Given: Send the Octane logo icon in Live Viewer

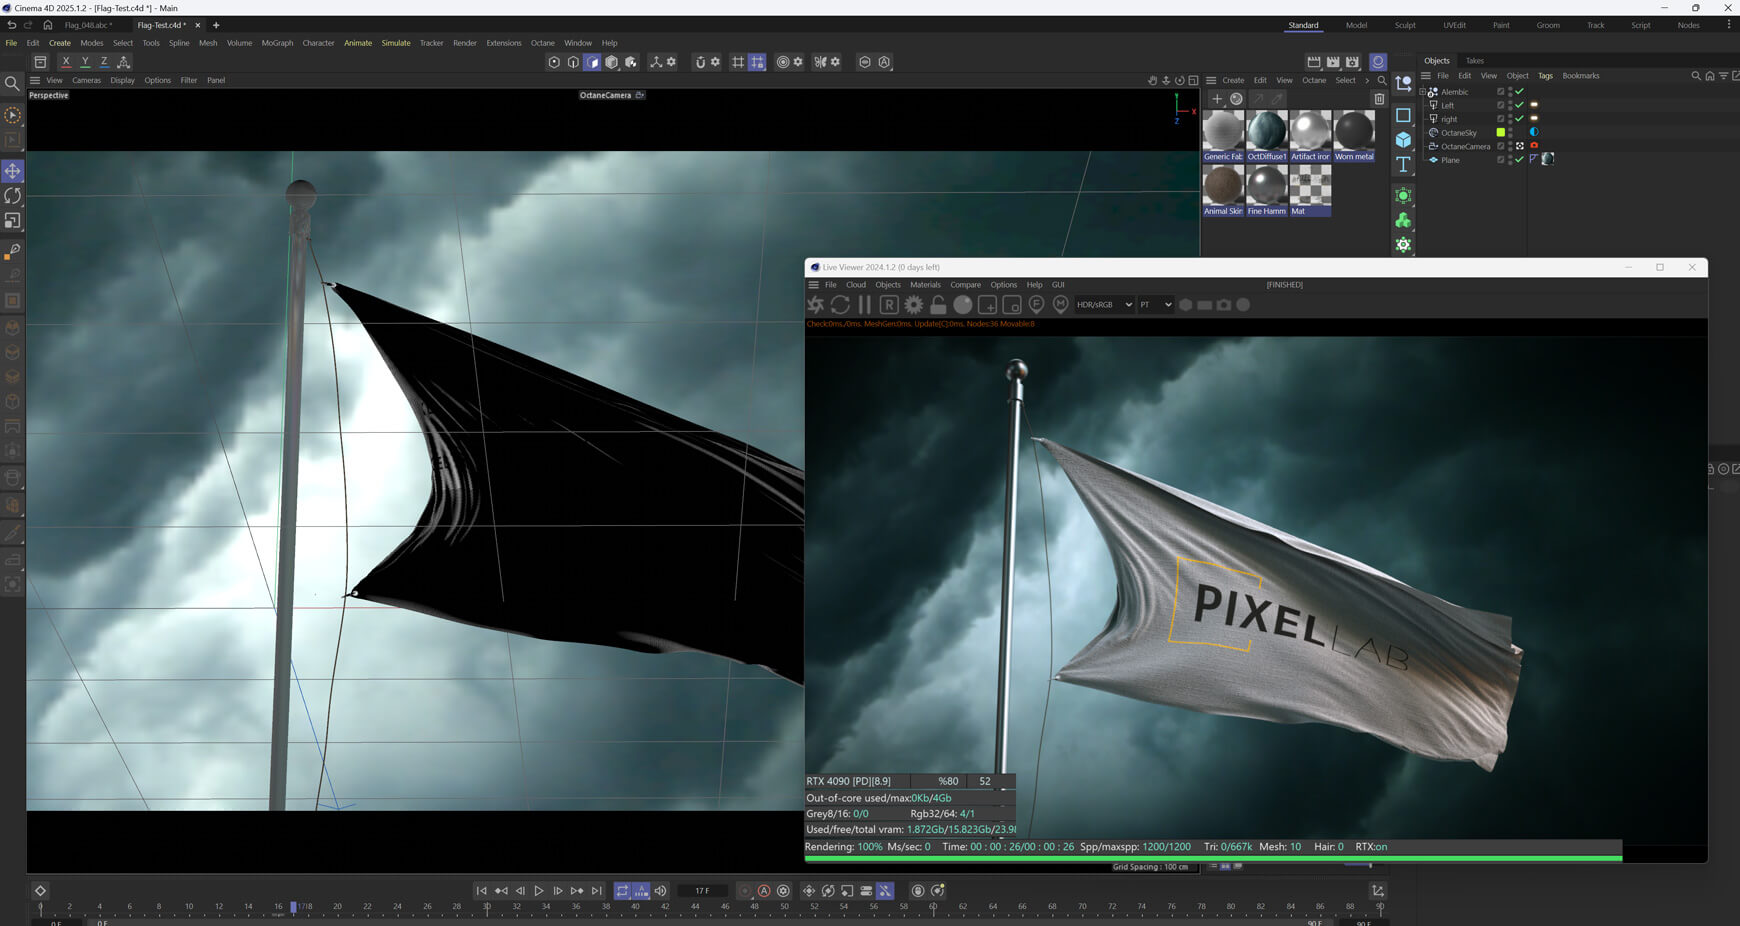Looking at the screenshot, I should click(816, 305).
